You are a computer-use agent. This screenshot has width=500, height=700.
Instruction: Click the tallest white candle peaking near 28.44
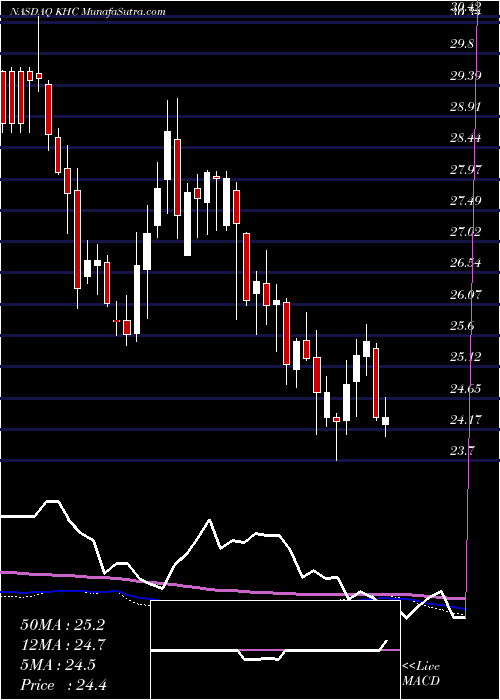click(167, 156)
